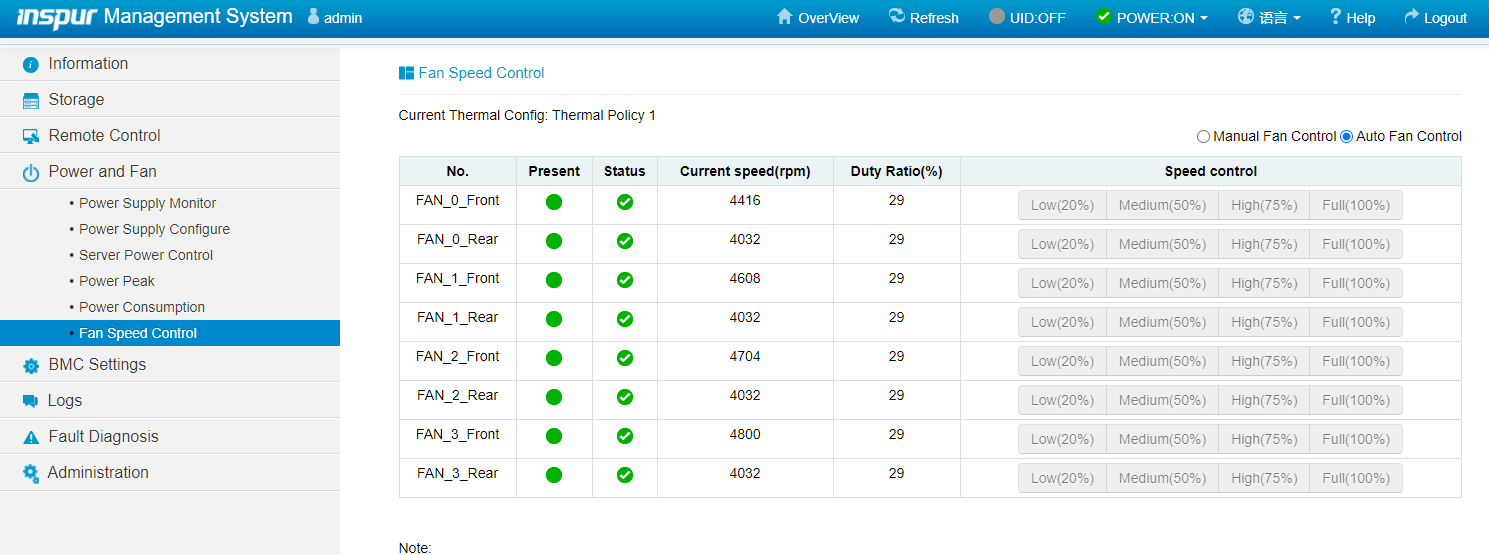The height and width of the screenshot is (555, 1489).
Task: Select Auto Fan Control radio button
Action: (1346, 137)
